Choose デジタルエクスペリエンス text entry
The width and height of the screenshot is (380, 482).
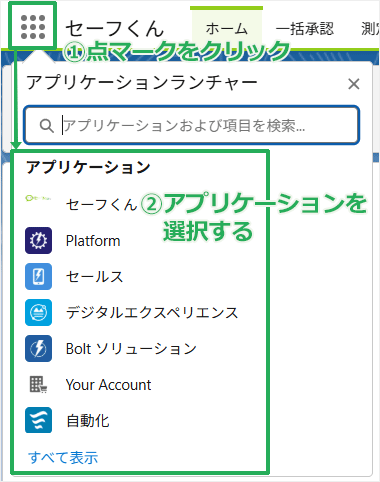pos(152,313)
